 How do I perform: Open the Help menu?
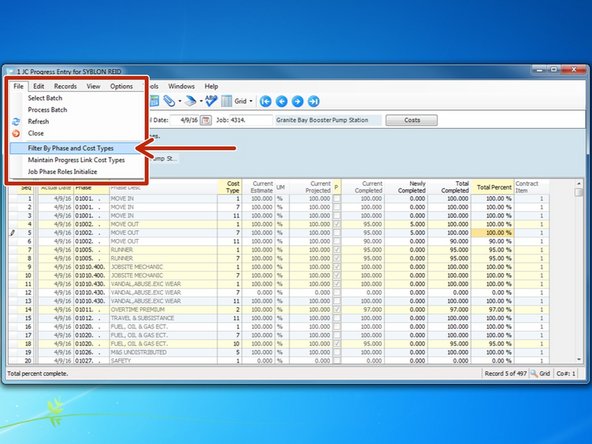click(211, 86)
